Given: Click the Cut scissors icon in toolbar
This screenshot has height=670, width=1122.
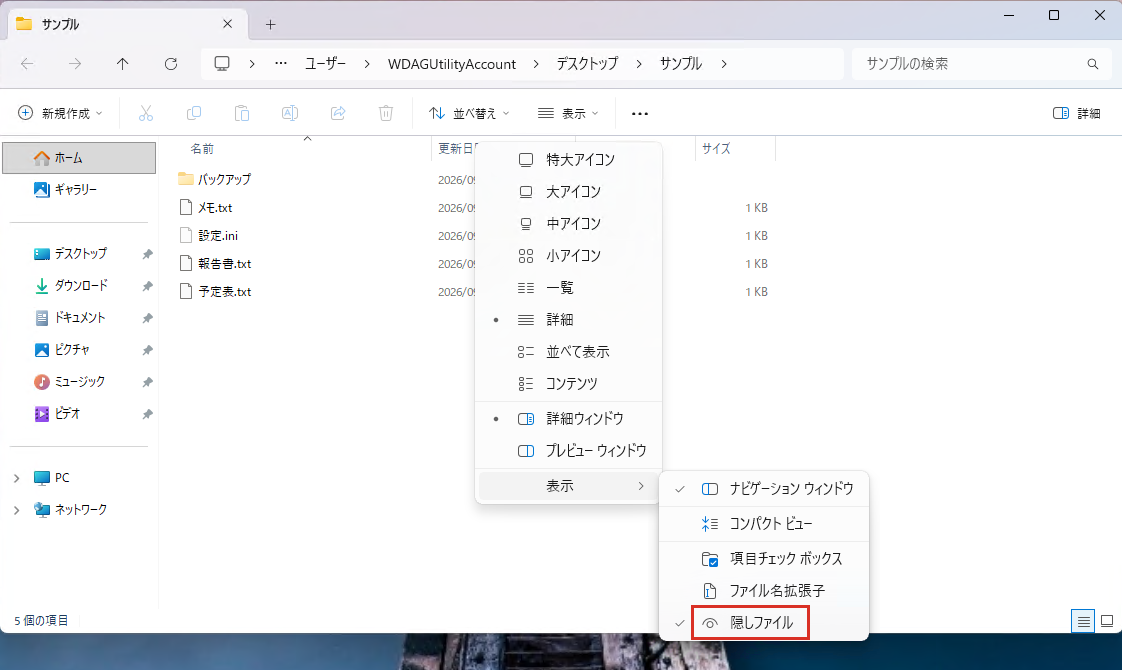Looking at the screenshot, I should [x=146, y=113].
